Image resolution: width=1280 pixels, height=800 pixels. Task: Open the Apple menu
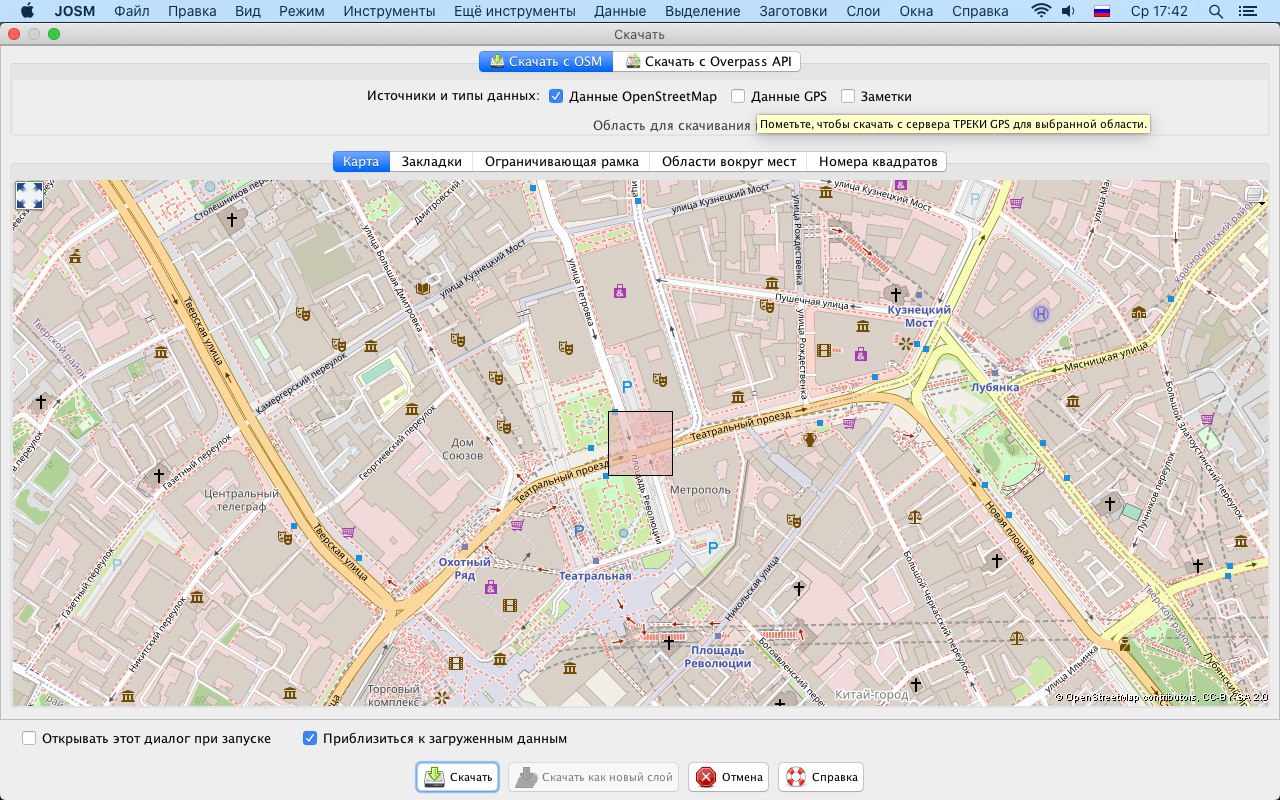(x=26, y=12)
